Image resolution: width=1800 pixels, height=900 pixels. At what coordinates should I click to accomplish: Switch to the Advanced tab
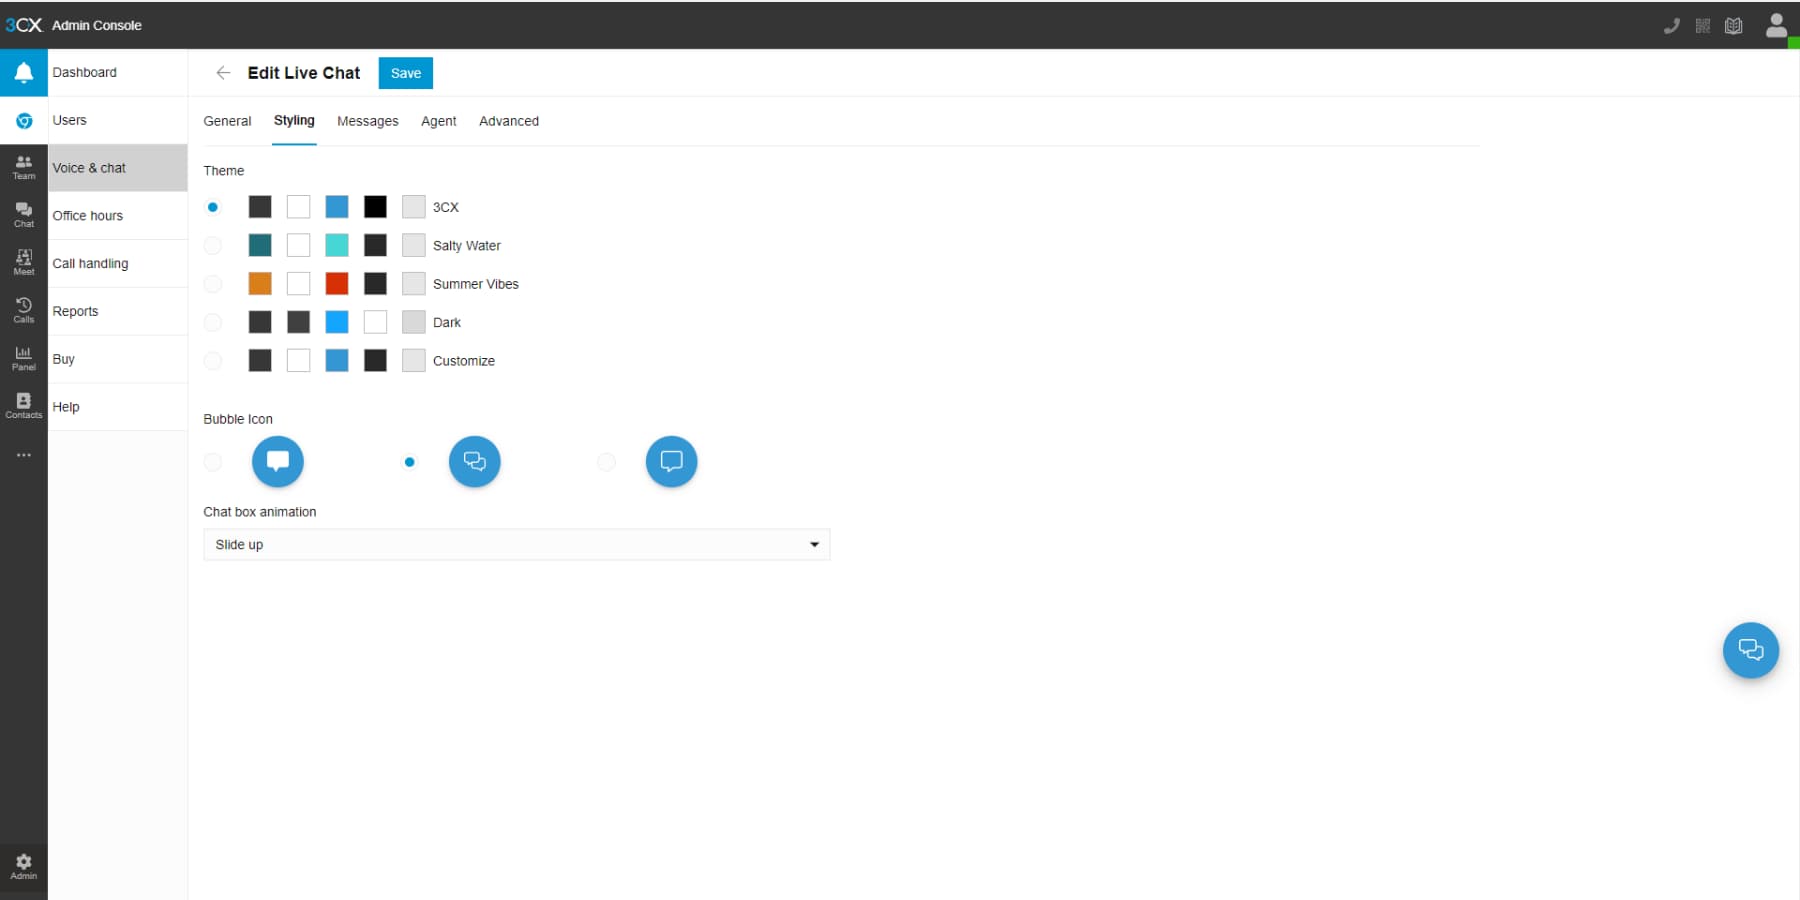[x=508, y=121]
